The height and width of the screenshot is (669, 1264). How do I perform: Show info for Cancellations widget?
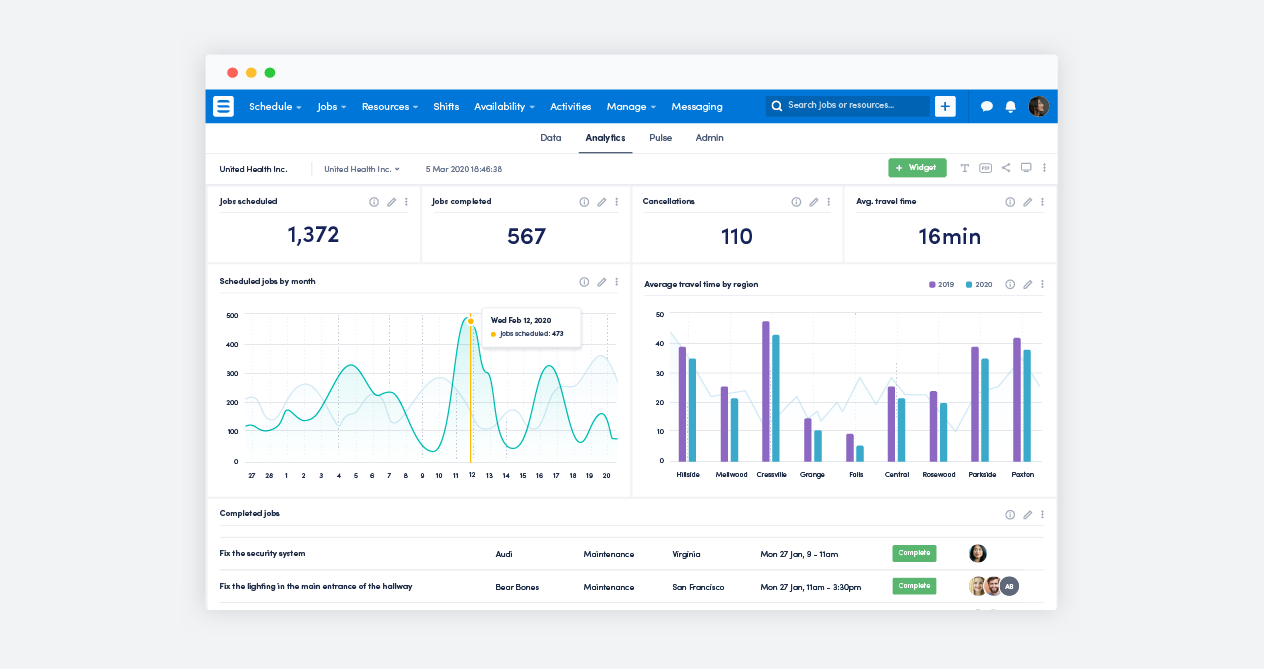[x=796, y=202]
